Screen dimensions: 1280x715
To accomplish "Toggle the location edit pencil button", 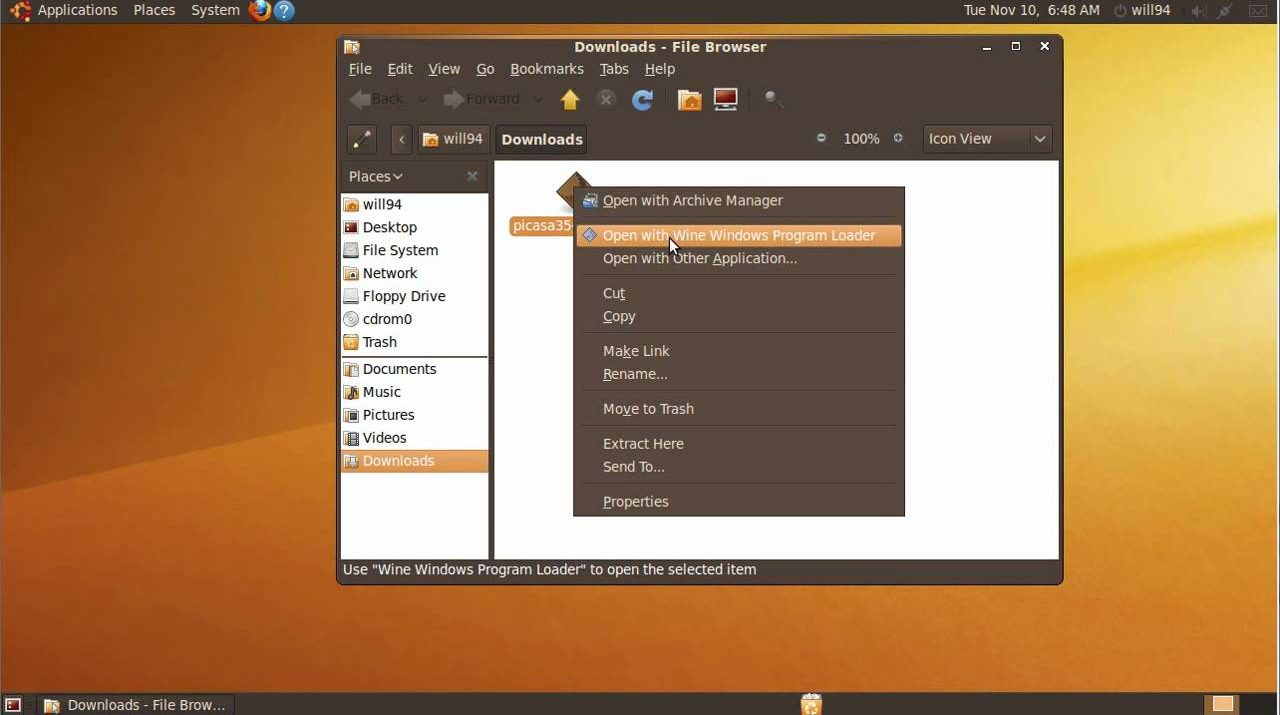I will 361,139.
